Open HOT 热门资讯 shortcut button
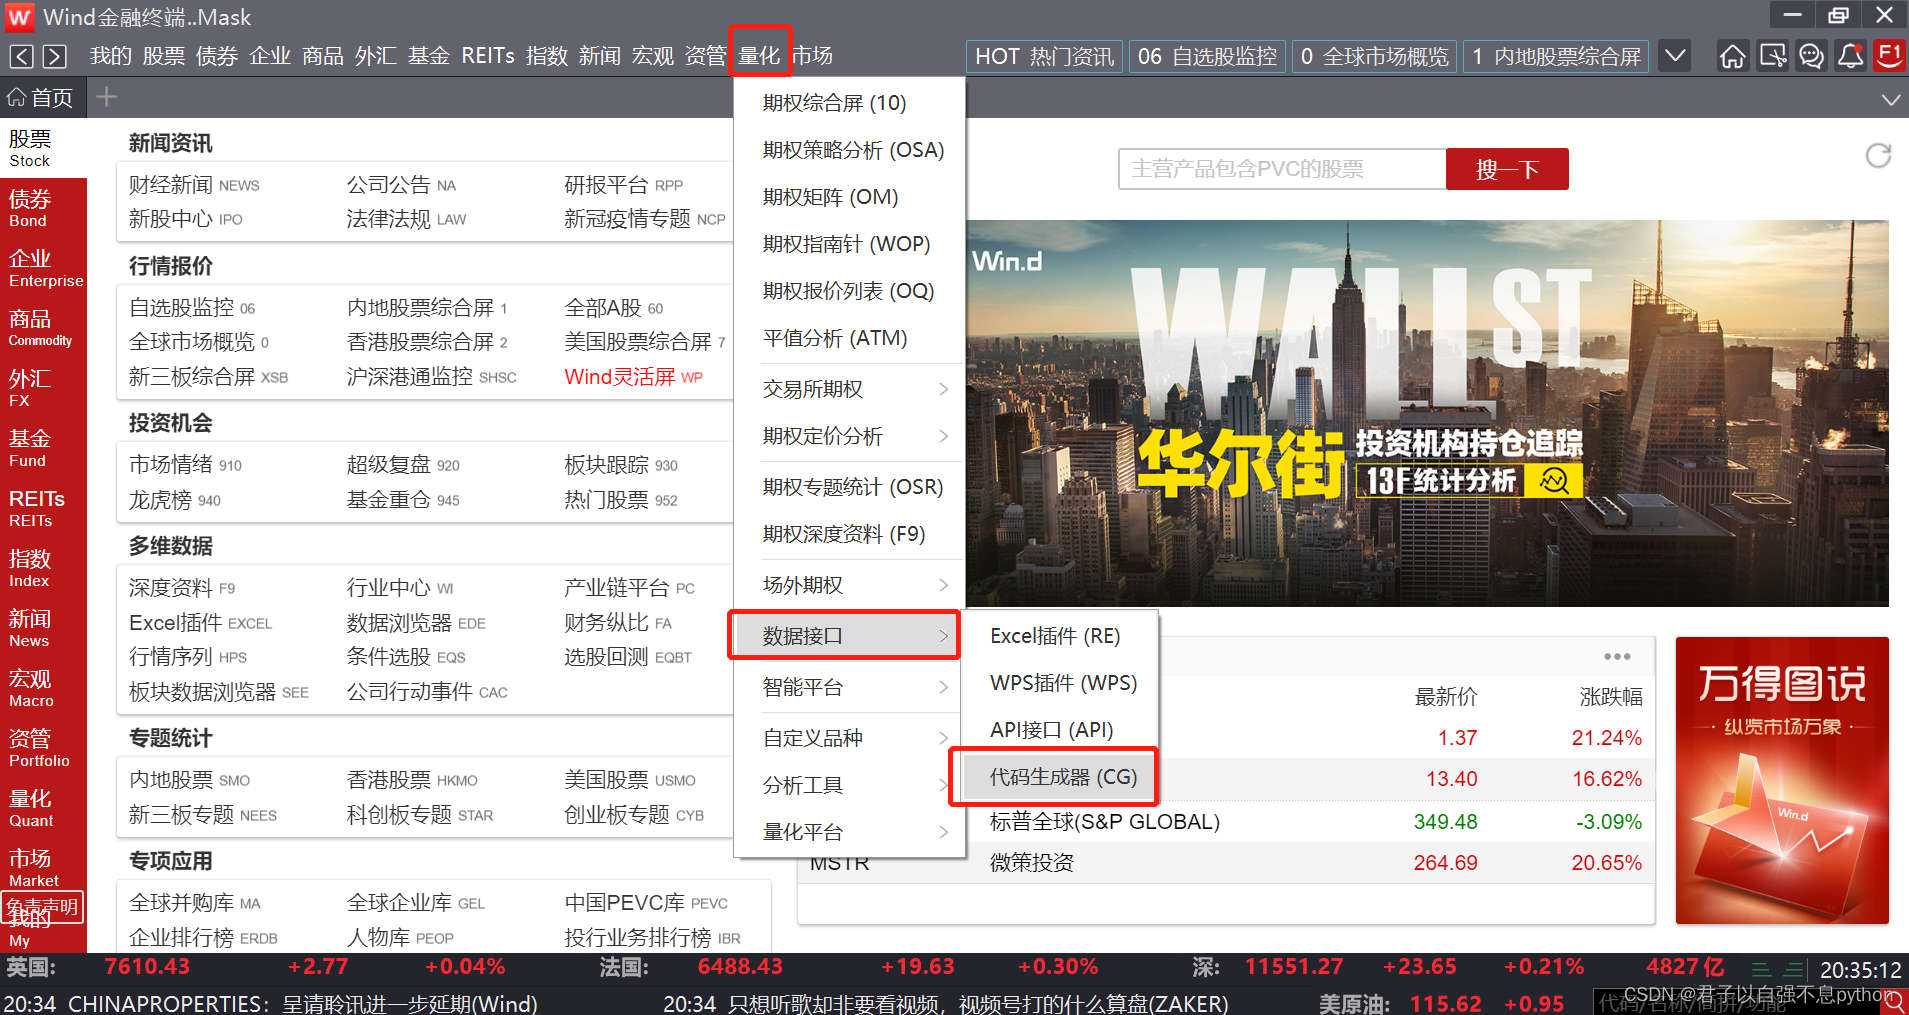Viewport: 1909px width, 1015px height. pos(1044,56)
